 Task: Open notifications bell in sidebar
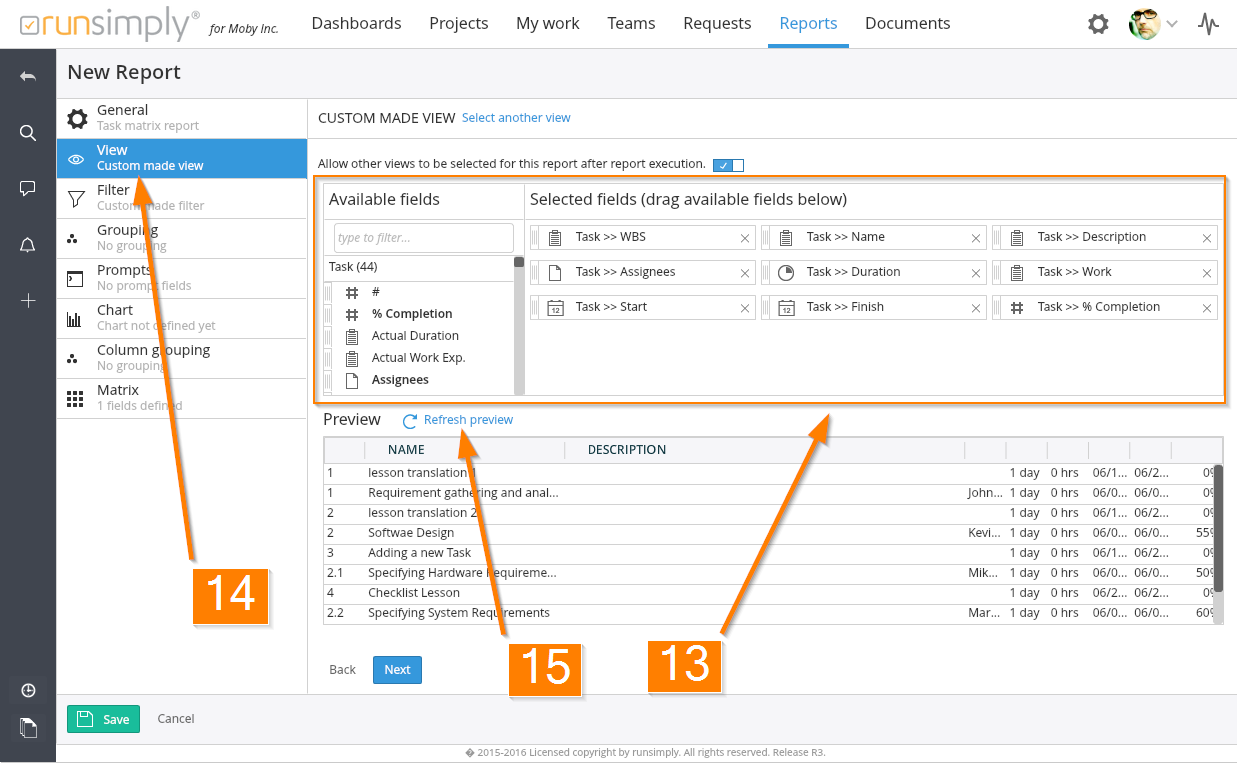28,245
